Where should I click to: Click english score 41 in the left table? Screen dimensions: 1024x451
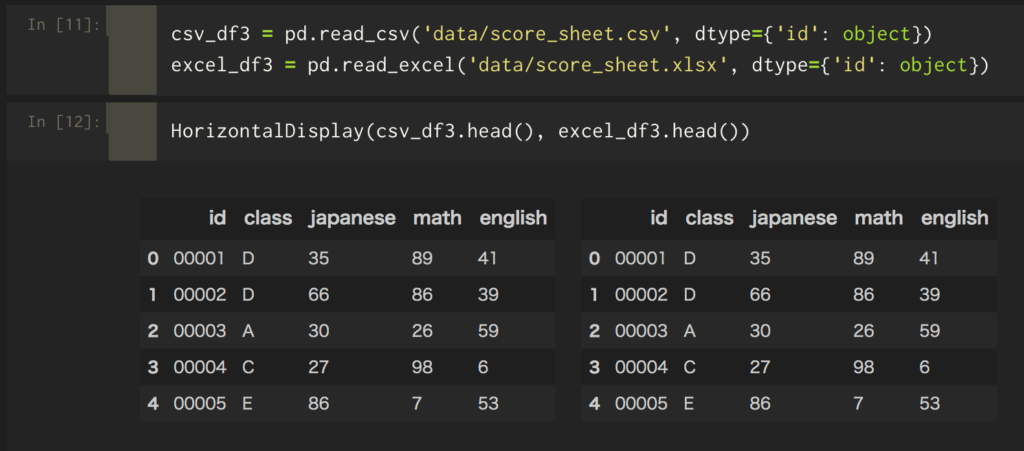(487, 258)
